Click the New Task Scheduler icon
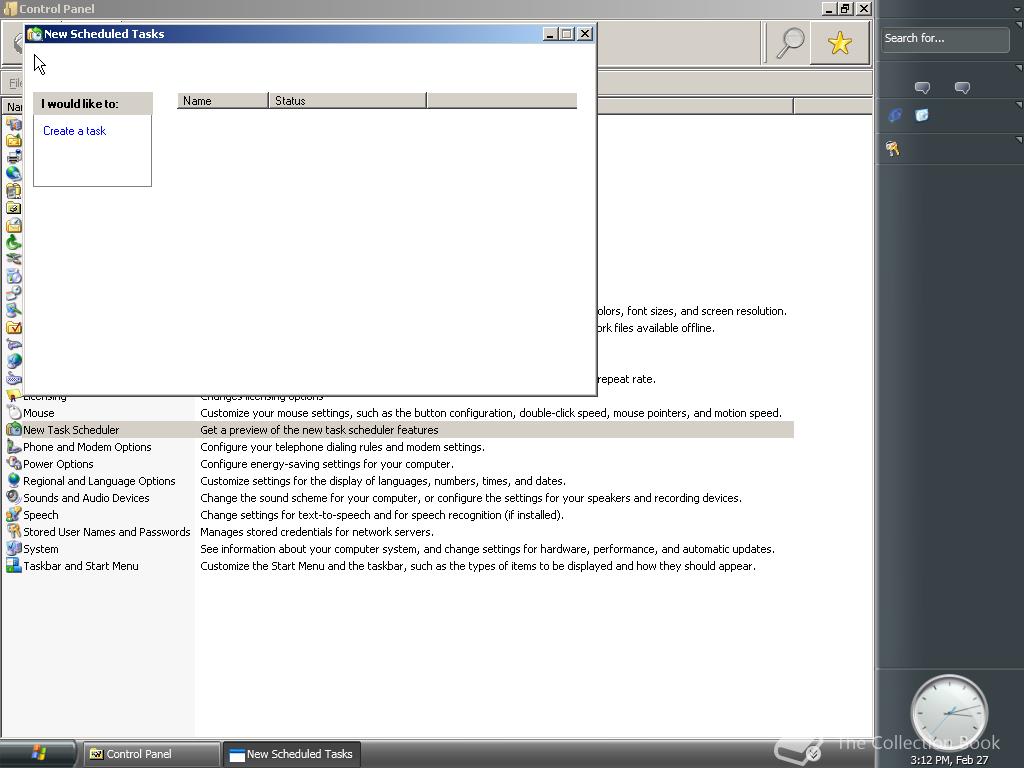 14,430
